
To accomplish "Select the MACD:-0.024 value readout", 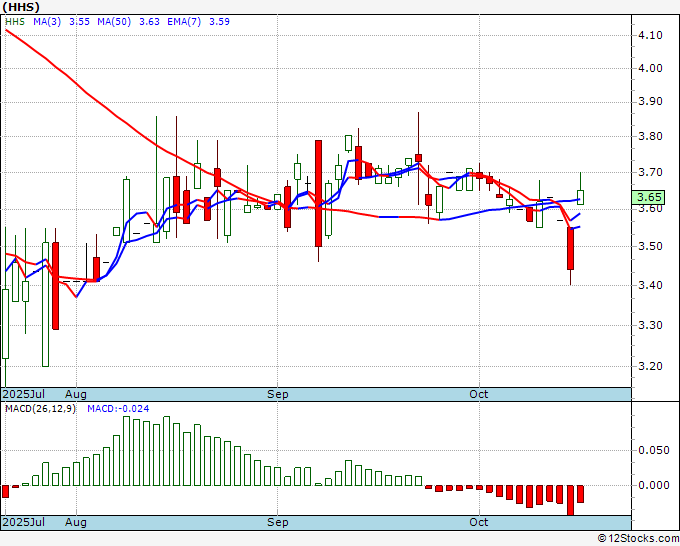I will [118, 409].
